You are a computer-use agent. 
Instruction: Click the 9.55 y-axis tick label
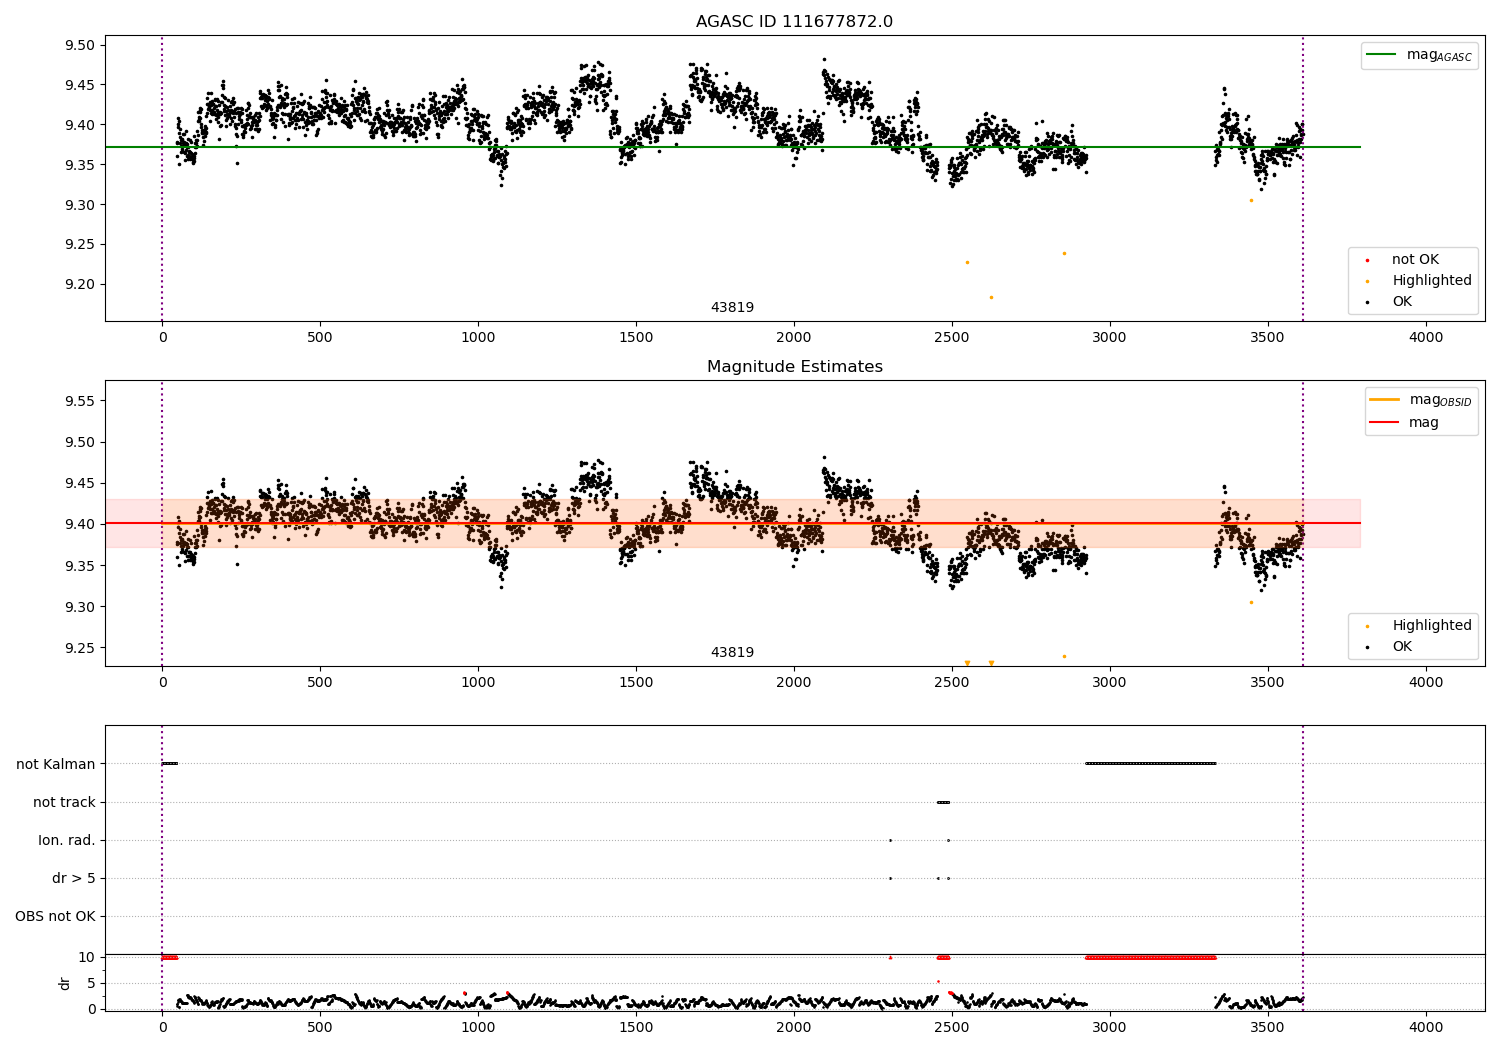pyautogui.click(x=78, y=401)
